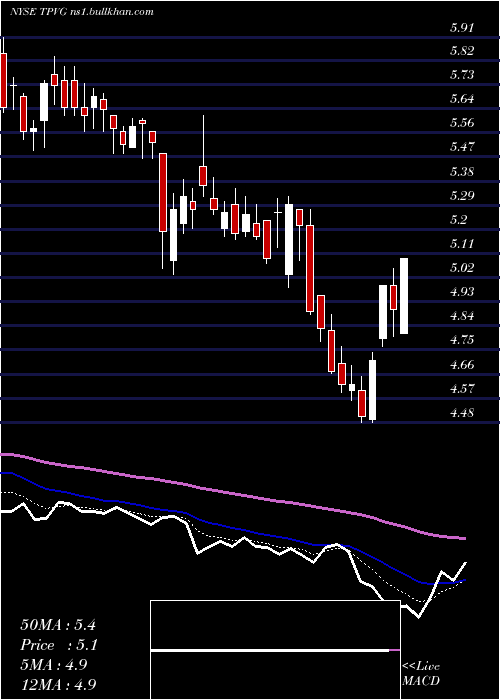Screen dimensions: 500x700
Task: Click the 'NYSE TPVG ns1.bullkhan.com' title text
Action: pyautogui.click(x=82, y=12)
